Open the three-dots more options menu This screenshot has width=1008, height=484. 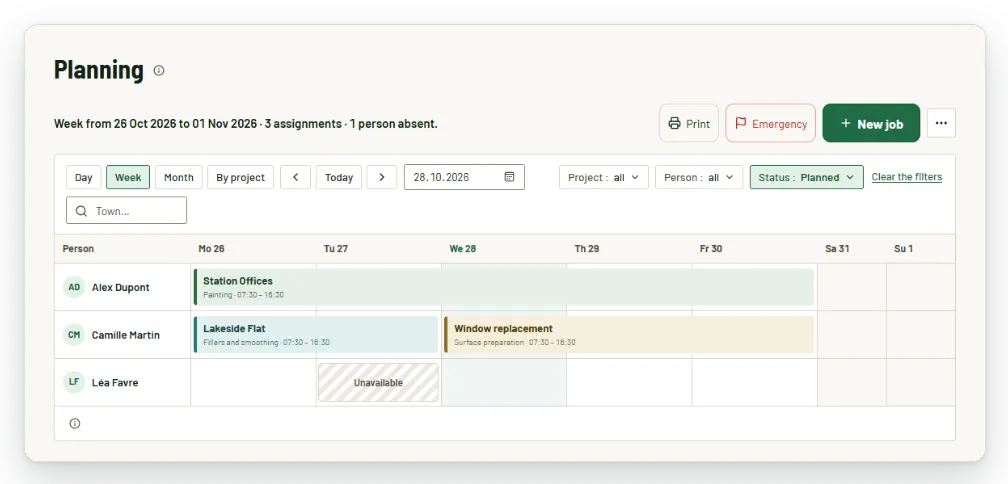pyautogui.click(x=941, y=123)
